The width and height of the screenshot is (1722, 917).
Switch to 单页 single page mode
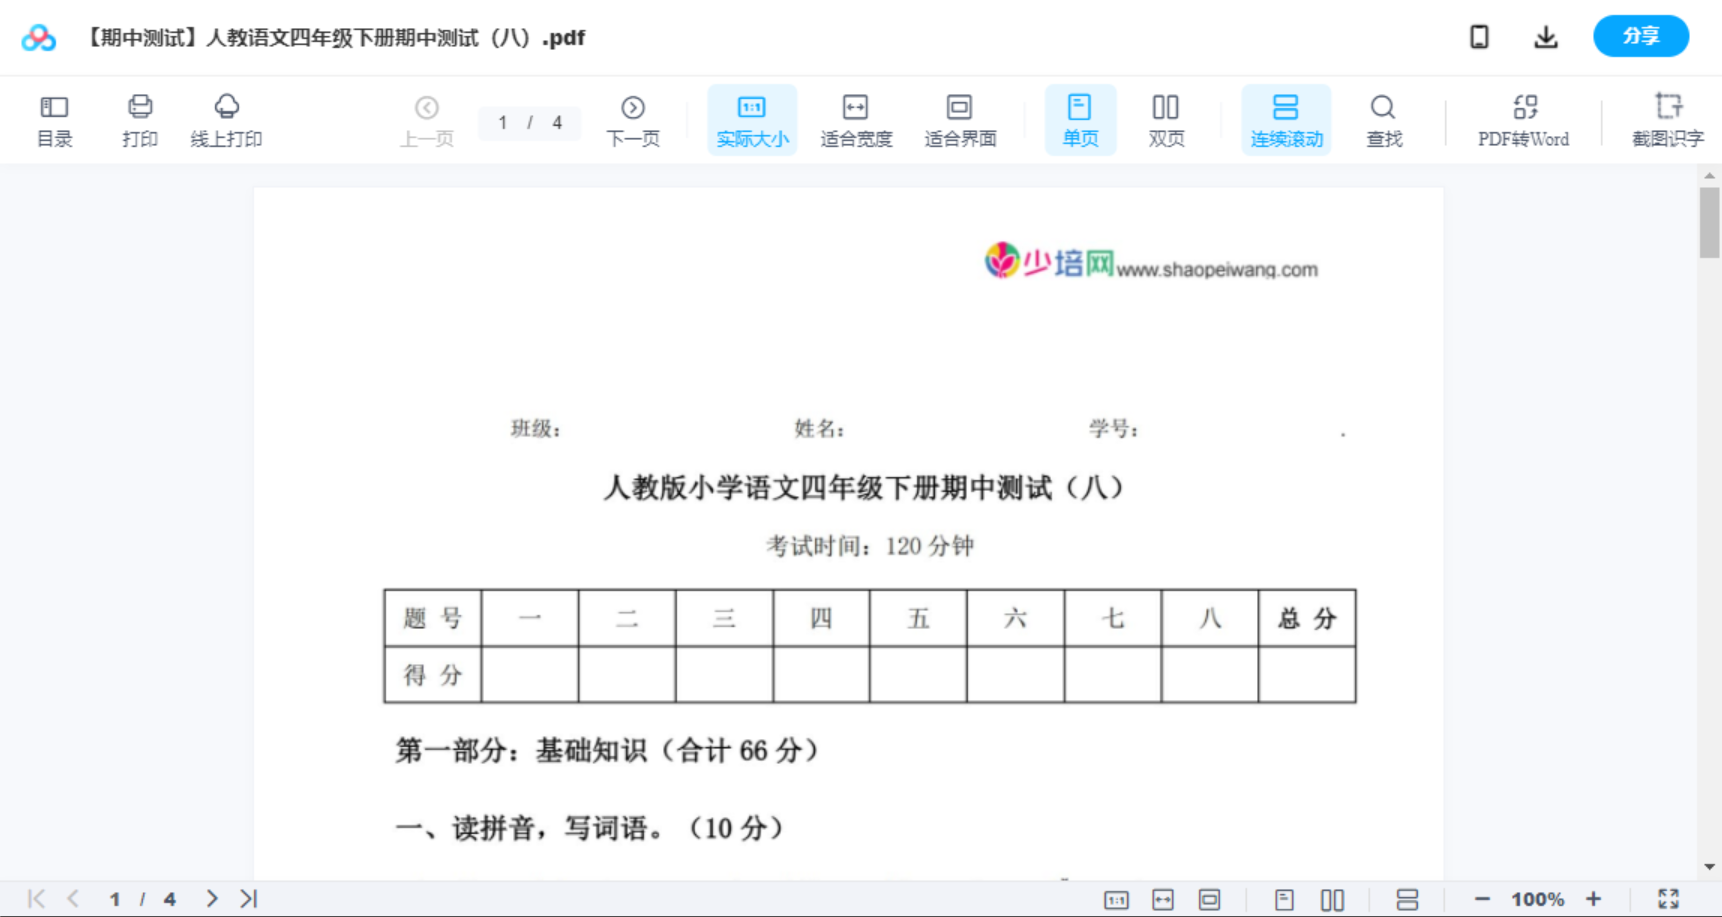[1080, 119]
